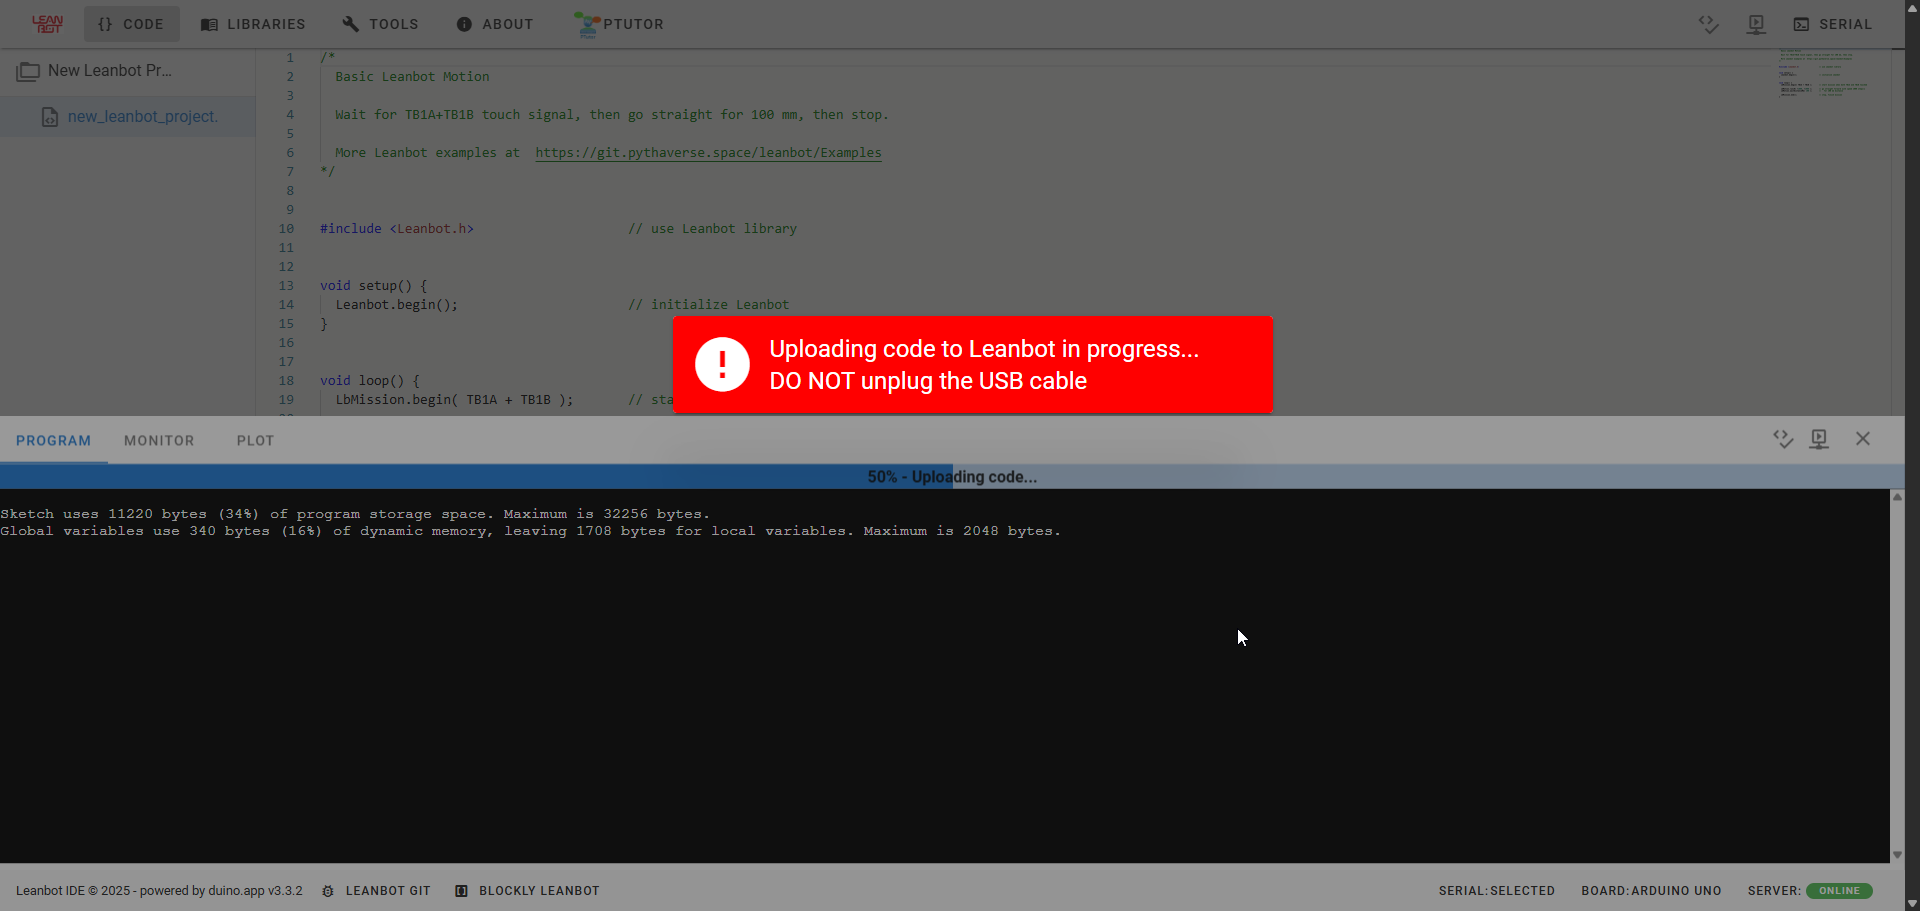Open the Libraries menu

(253, 24)
